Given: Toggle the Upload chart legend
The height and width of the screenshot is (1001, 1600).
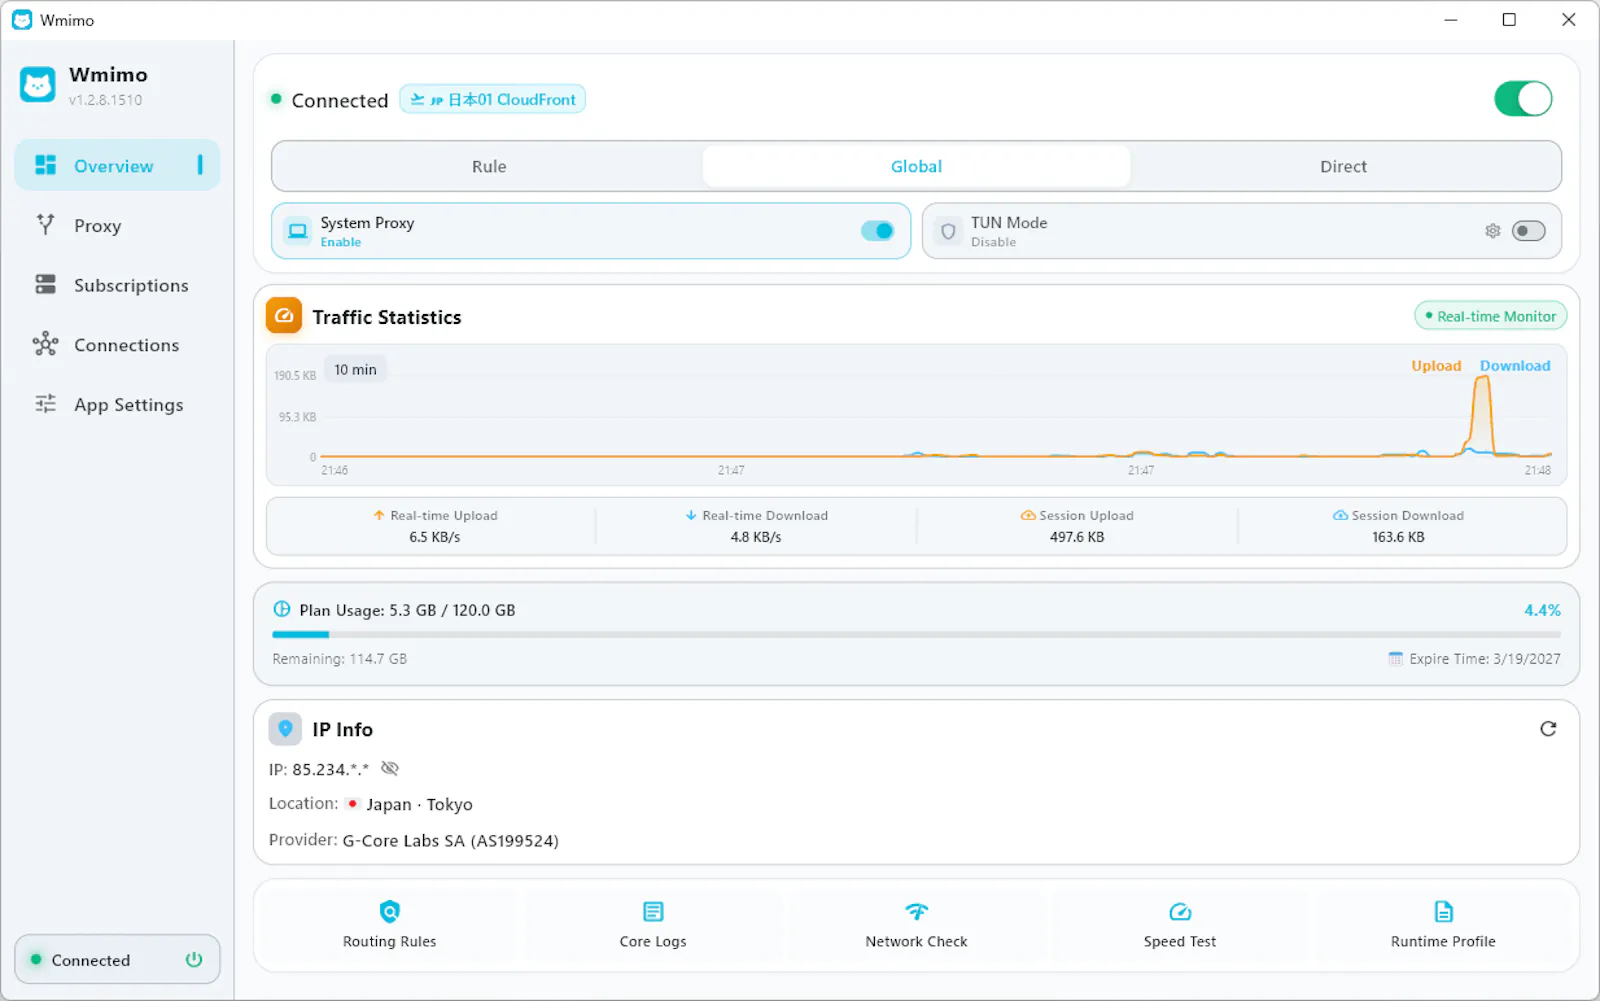Looking at the screenshot, I should coord(1436,366).
